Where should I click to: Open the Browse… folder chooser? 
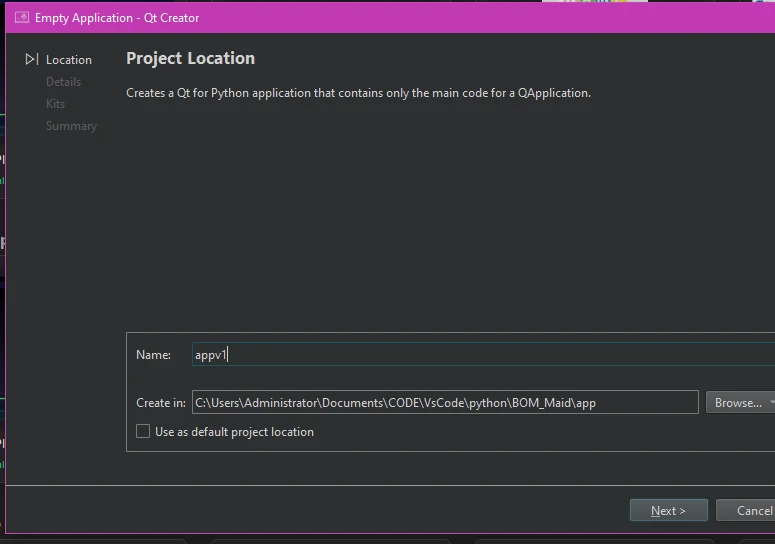pyautogui.click(x=738, y=402)
